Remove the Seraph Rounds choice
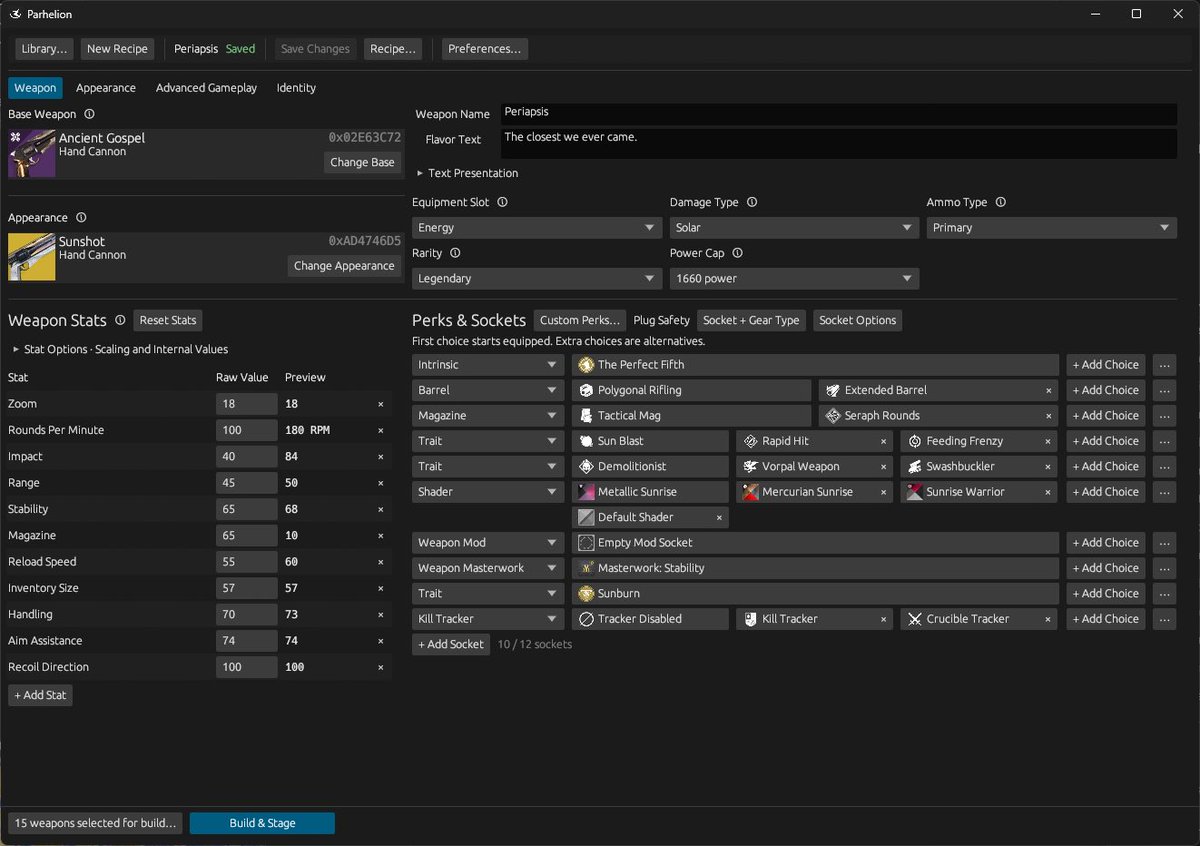 point(1048,415)
